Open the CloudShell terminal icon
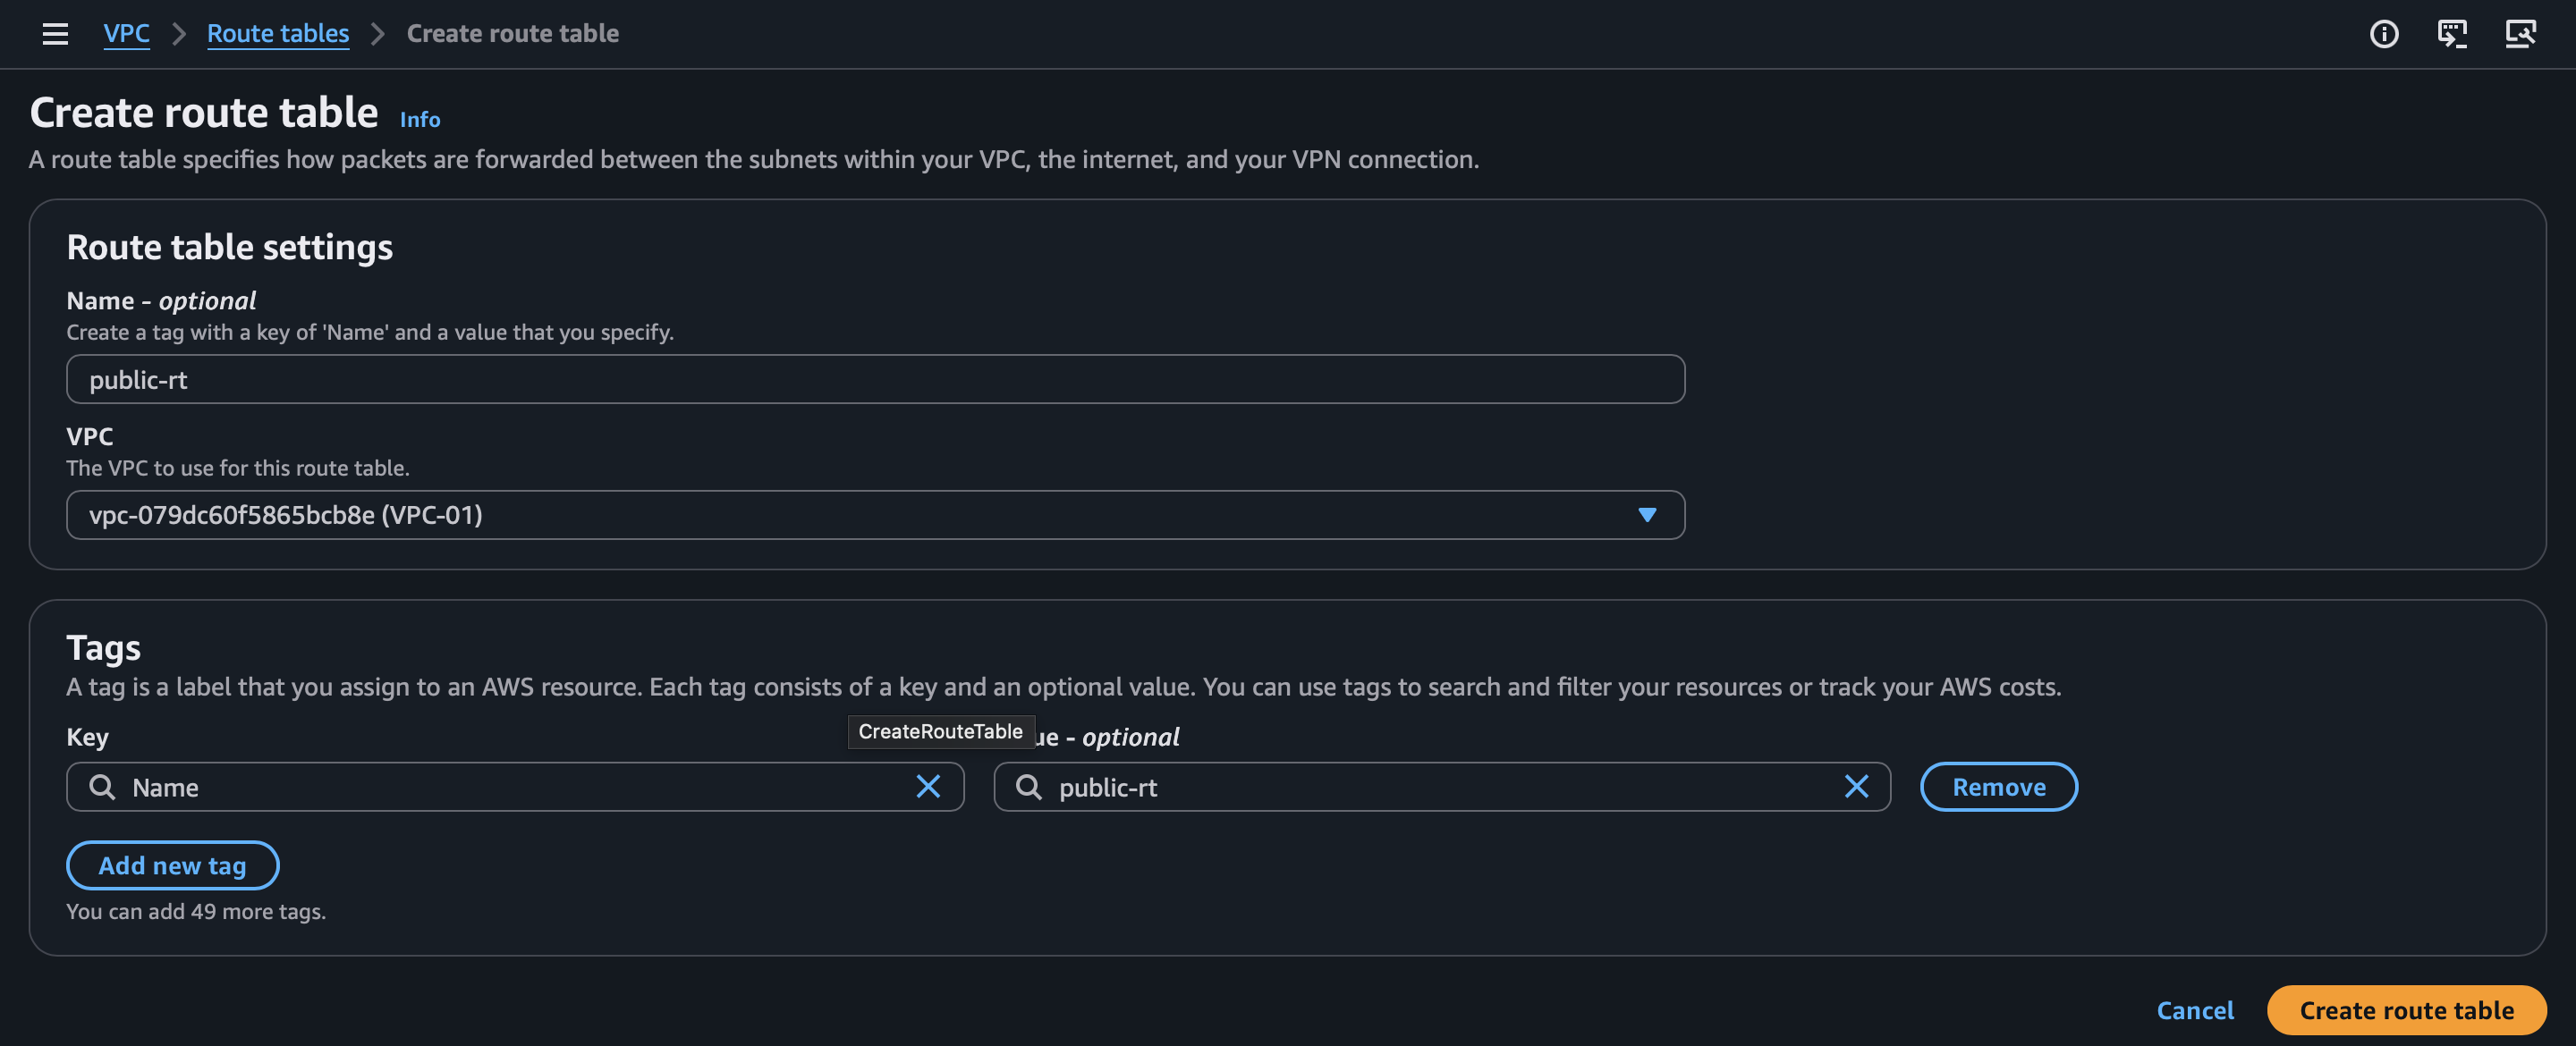This screenshot has width=2576, height=1046. [x=2452, y=34]
